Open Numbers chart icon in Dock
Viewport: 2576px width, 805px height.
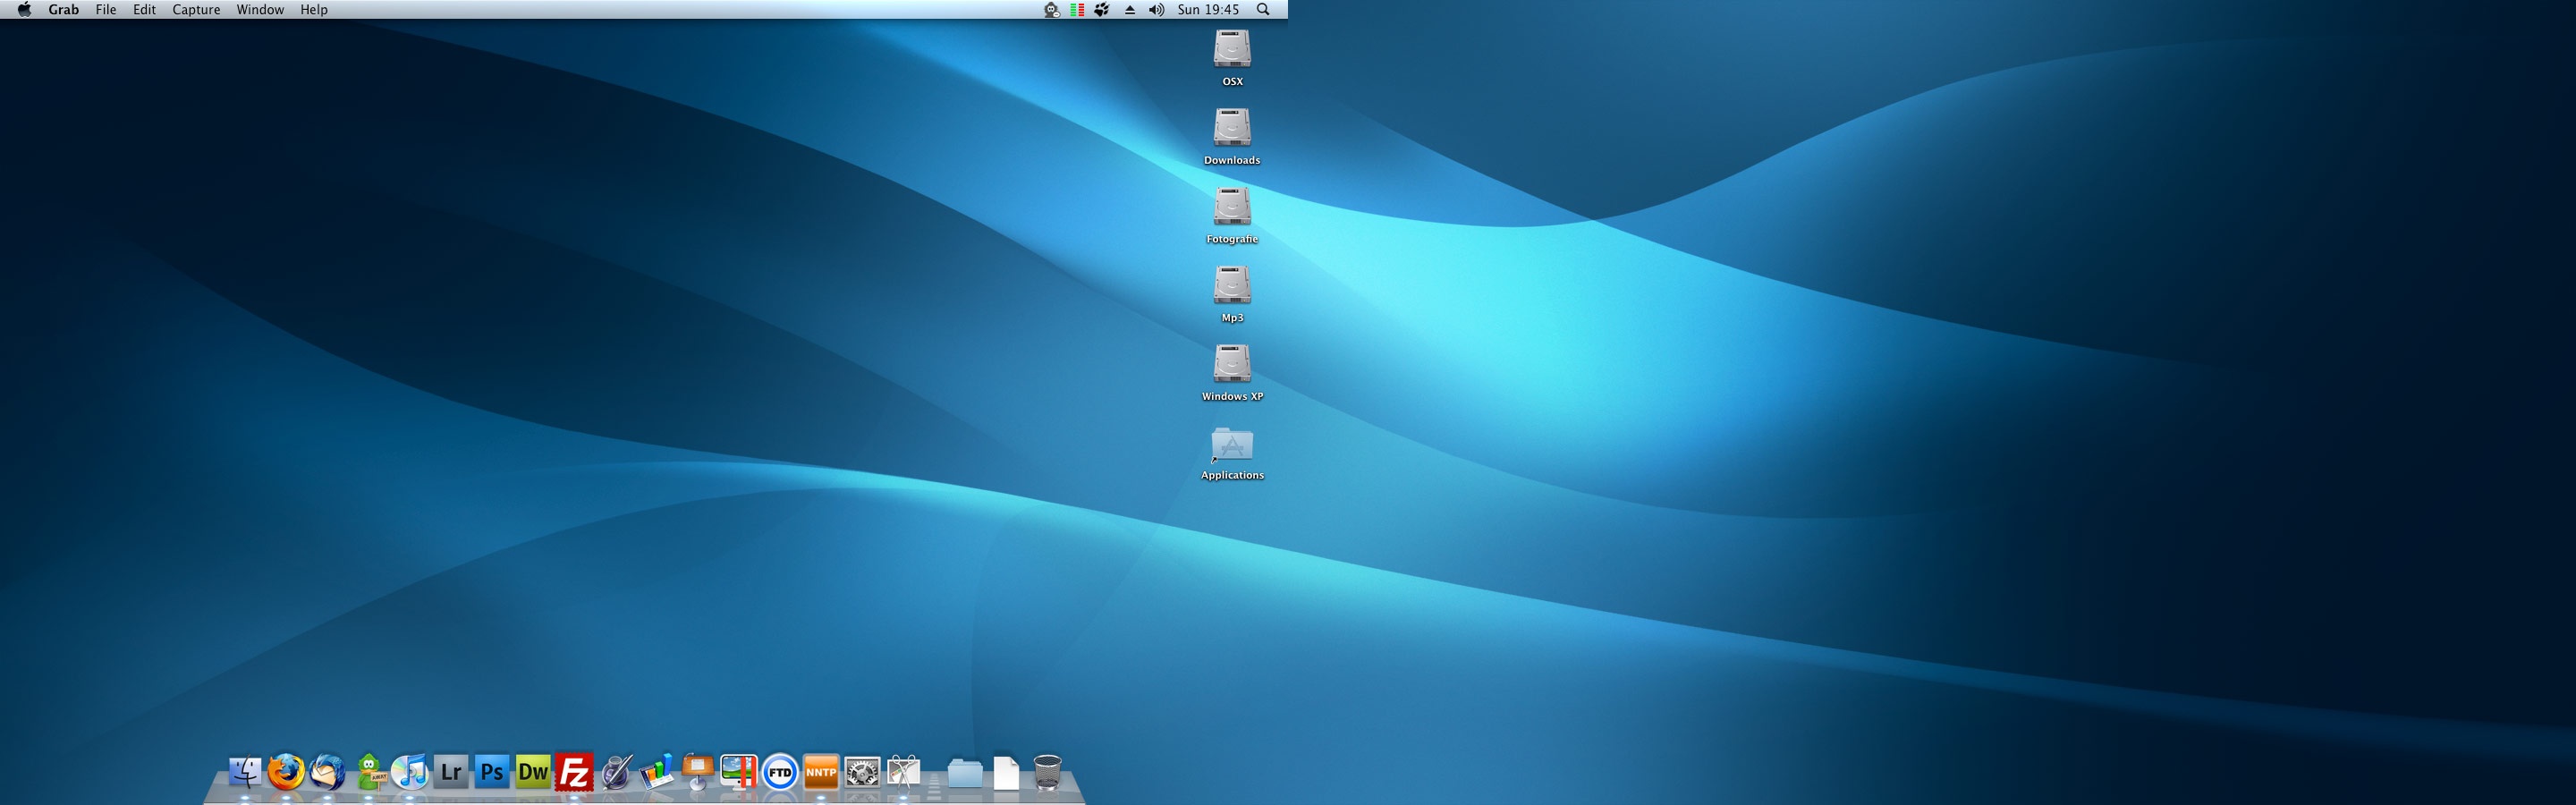pyautogui.click(x=657, y=773)
